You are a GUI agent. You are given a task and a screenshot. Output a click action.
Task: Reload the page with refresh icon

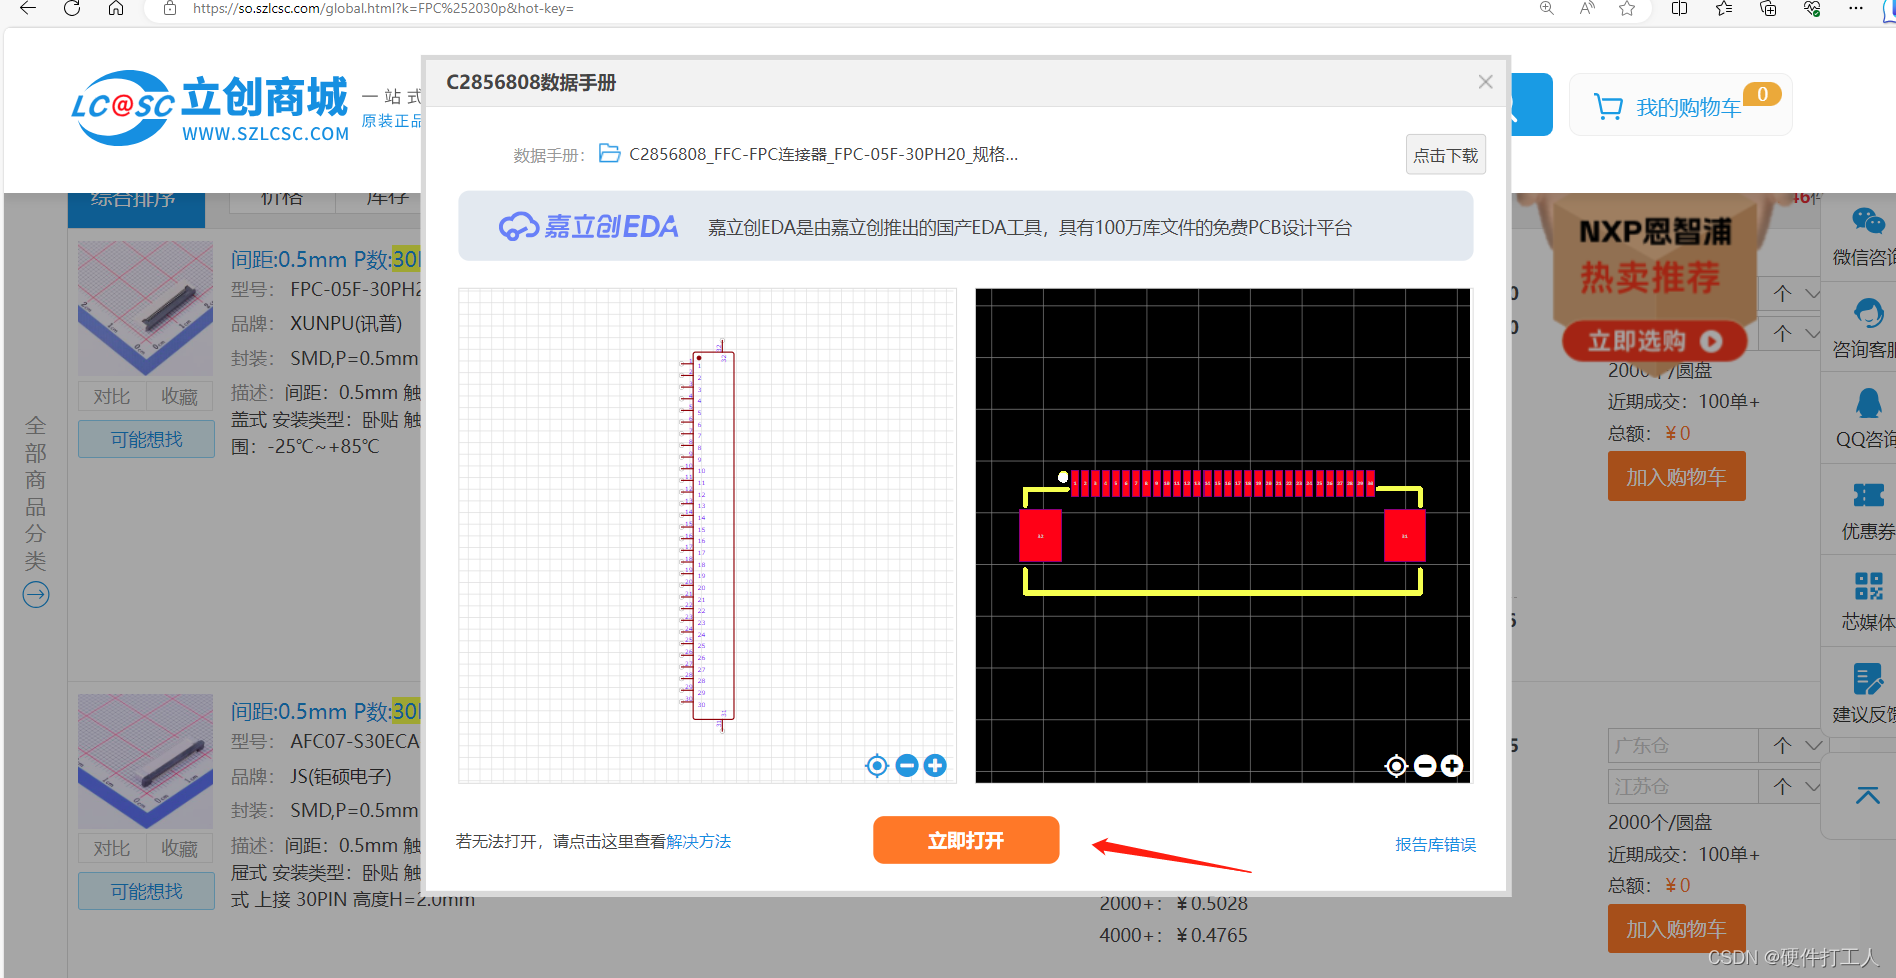(72, 8)
